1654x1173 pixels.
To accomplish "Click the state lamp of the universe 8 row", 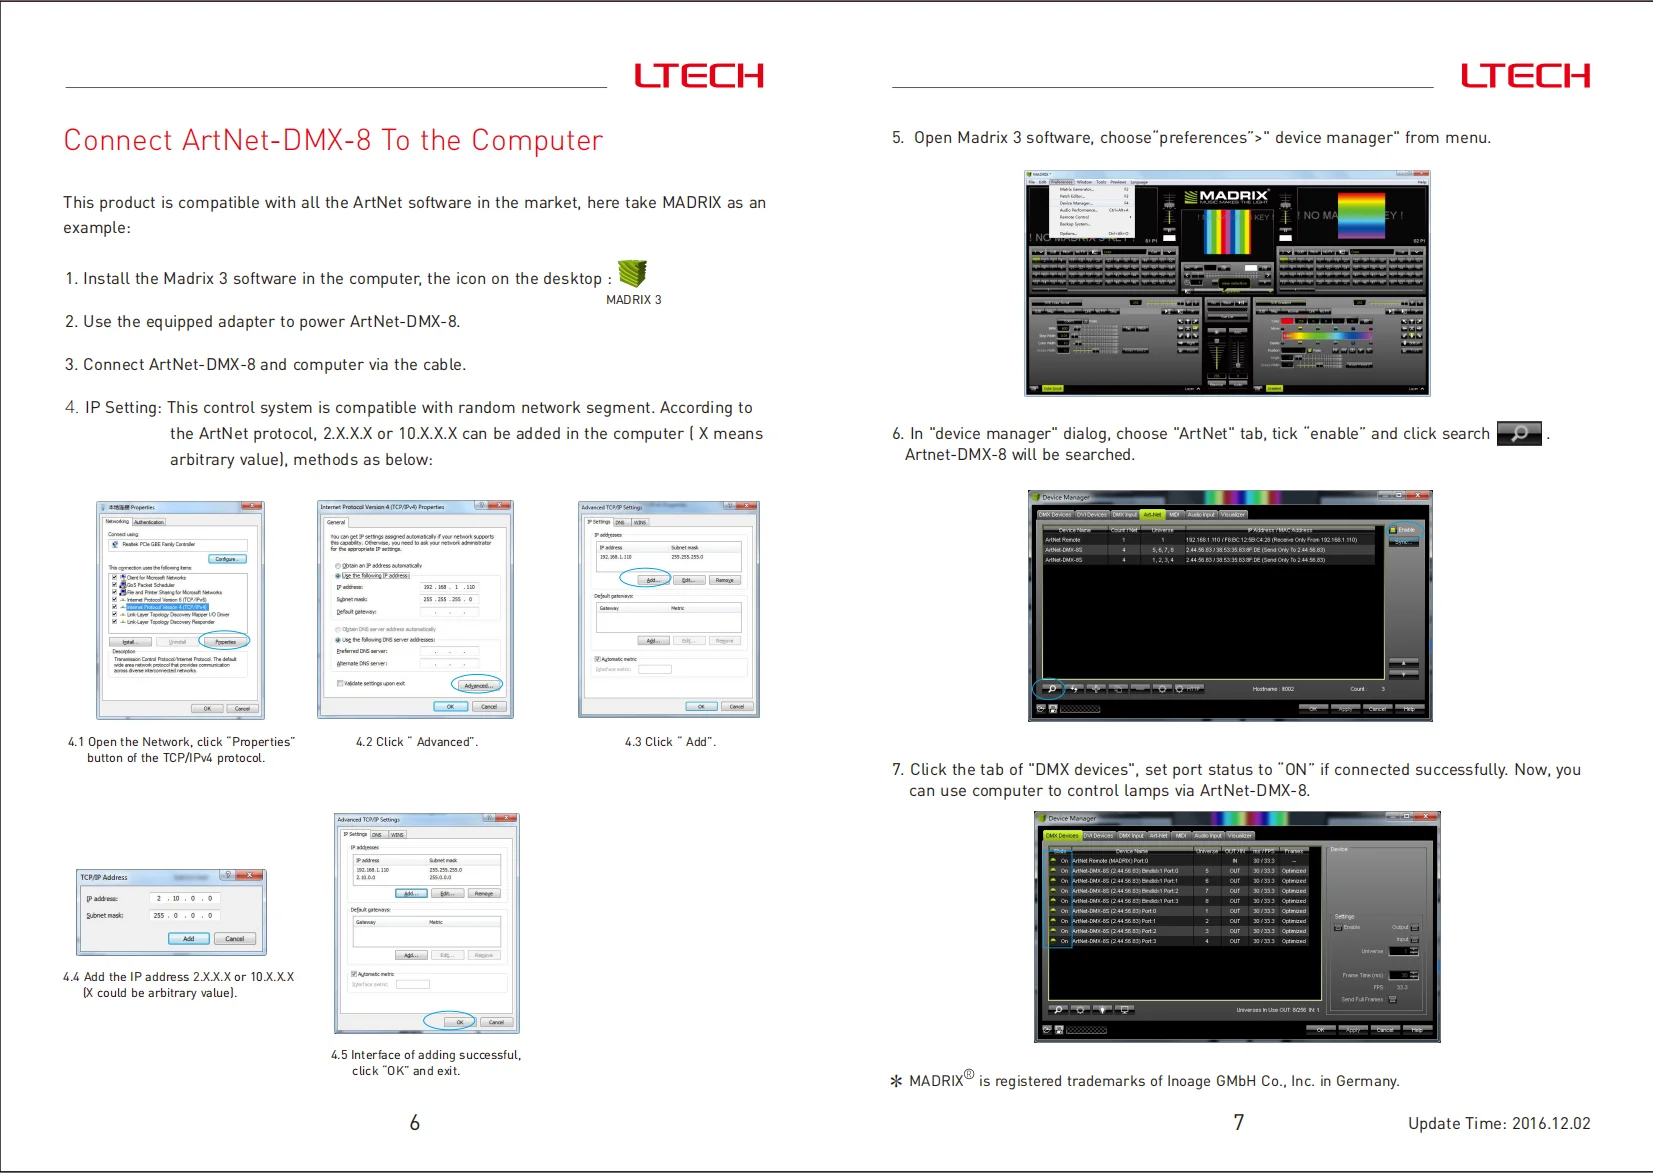I will [x=1053, y=900].
